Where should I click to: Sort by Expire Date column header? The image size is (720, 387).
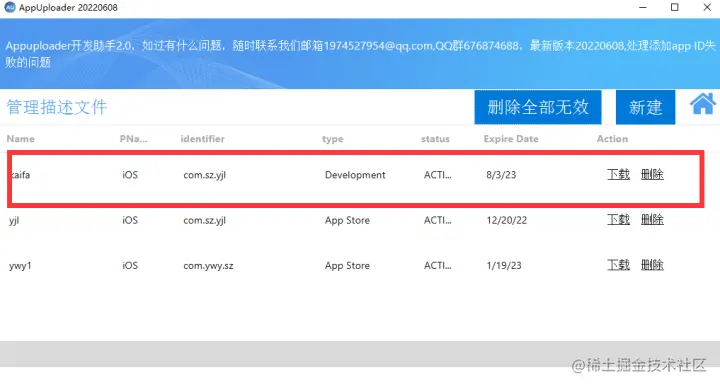coord(511,139)
